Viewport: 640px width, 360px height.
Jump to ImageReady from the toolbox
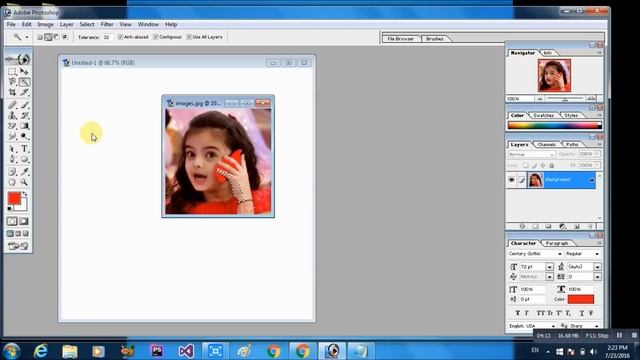pos(18,246)
